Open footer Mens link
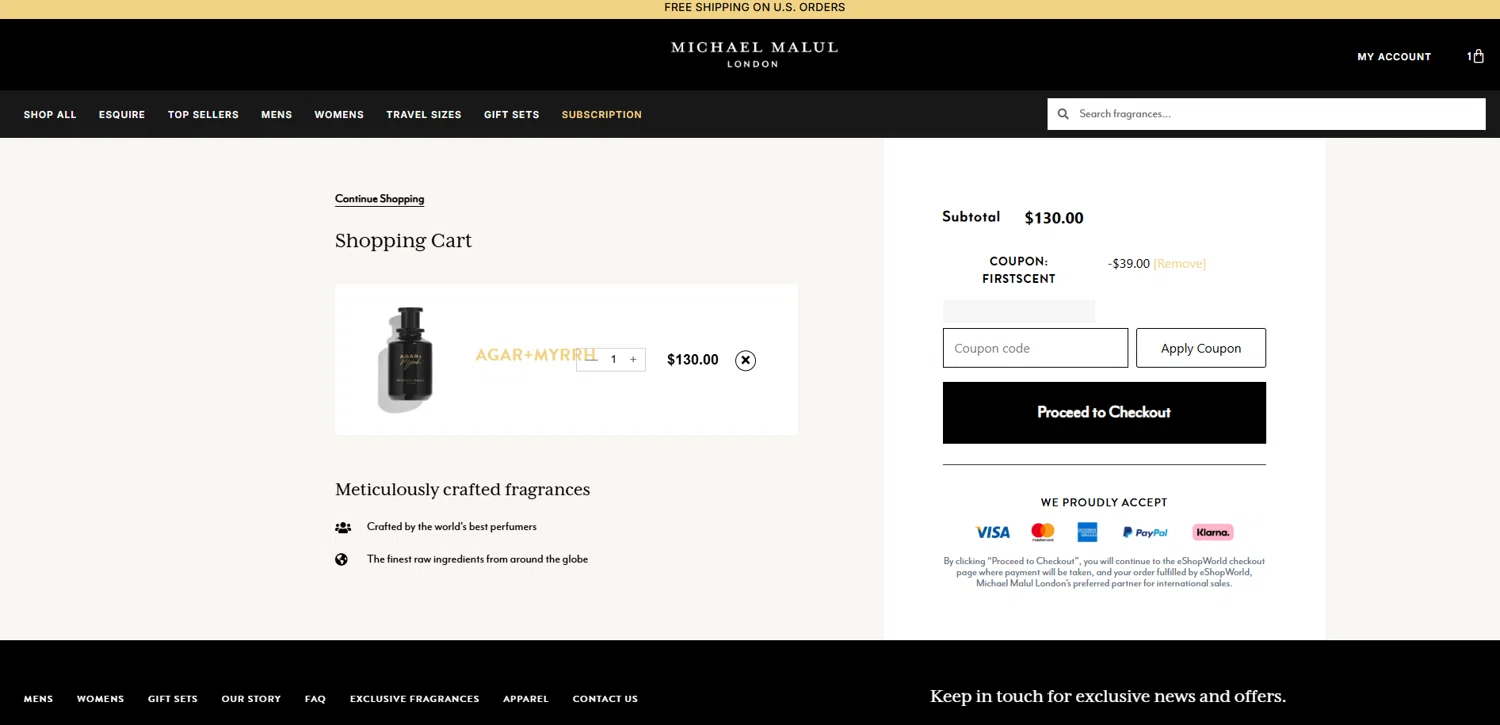This screenshot has height=725, width=1500. coord(39,699)
